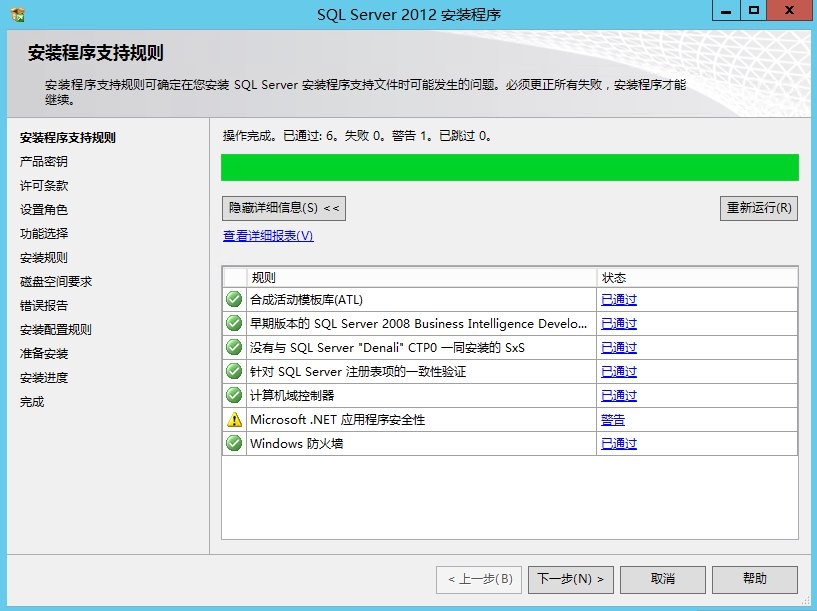Click the green check icon for 计算机域控制器
The image size is (817, 611).
click(x=234, y=395)
